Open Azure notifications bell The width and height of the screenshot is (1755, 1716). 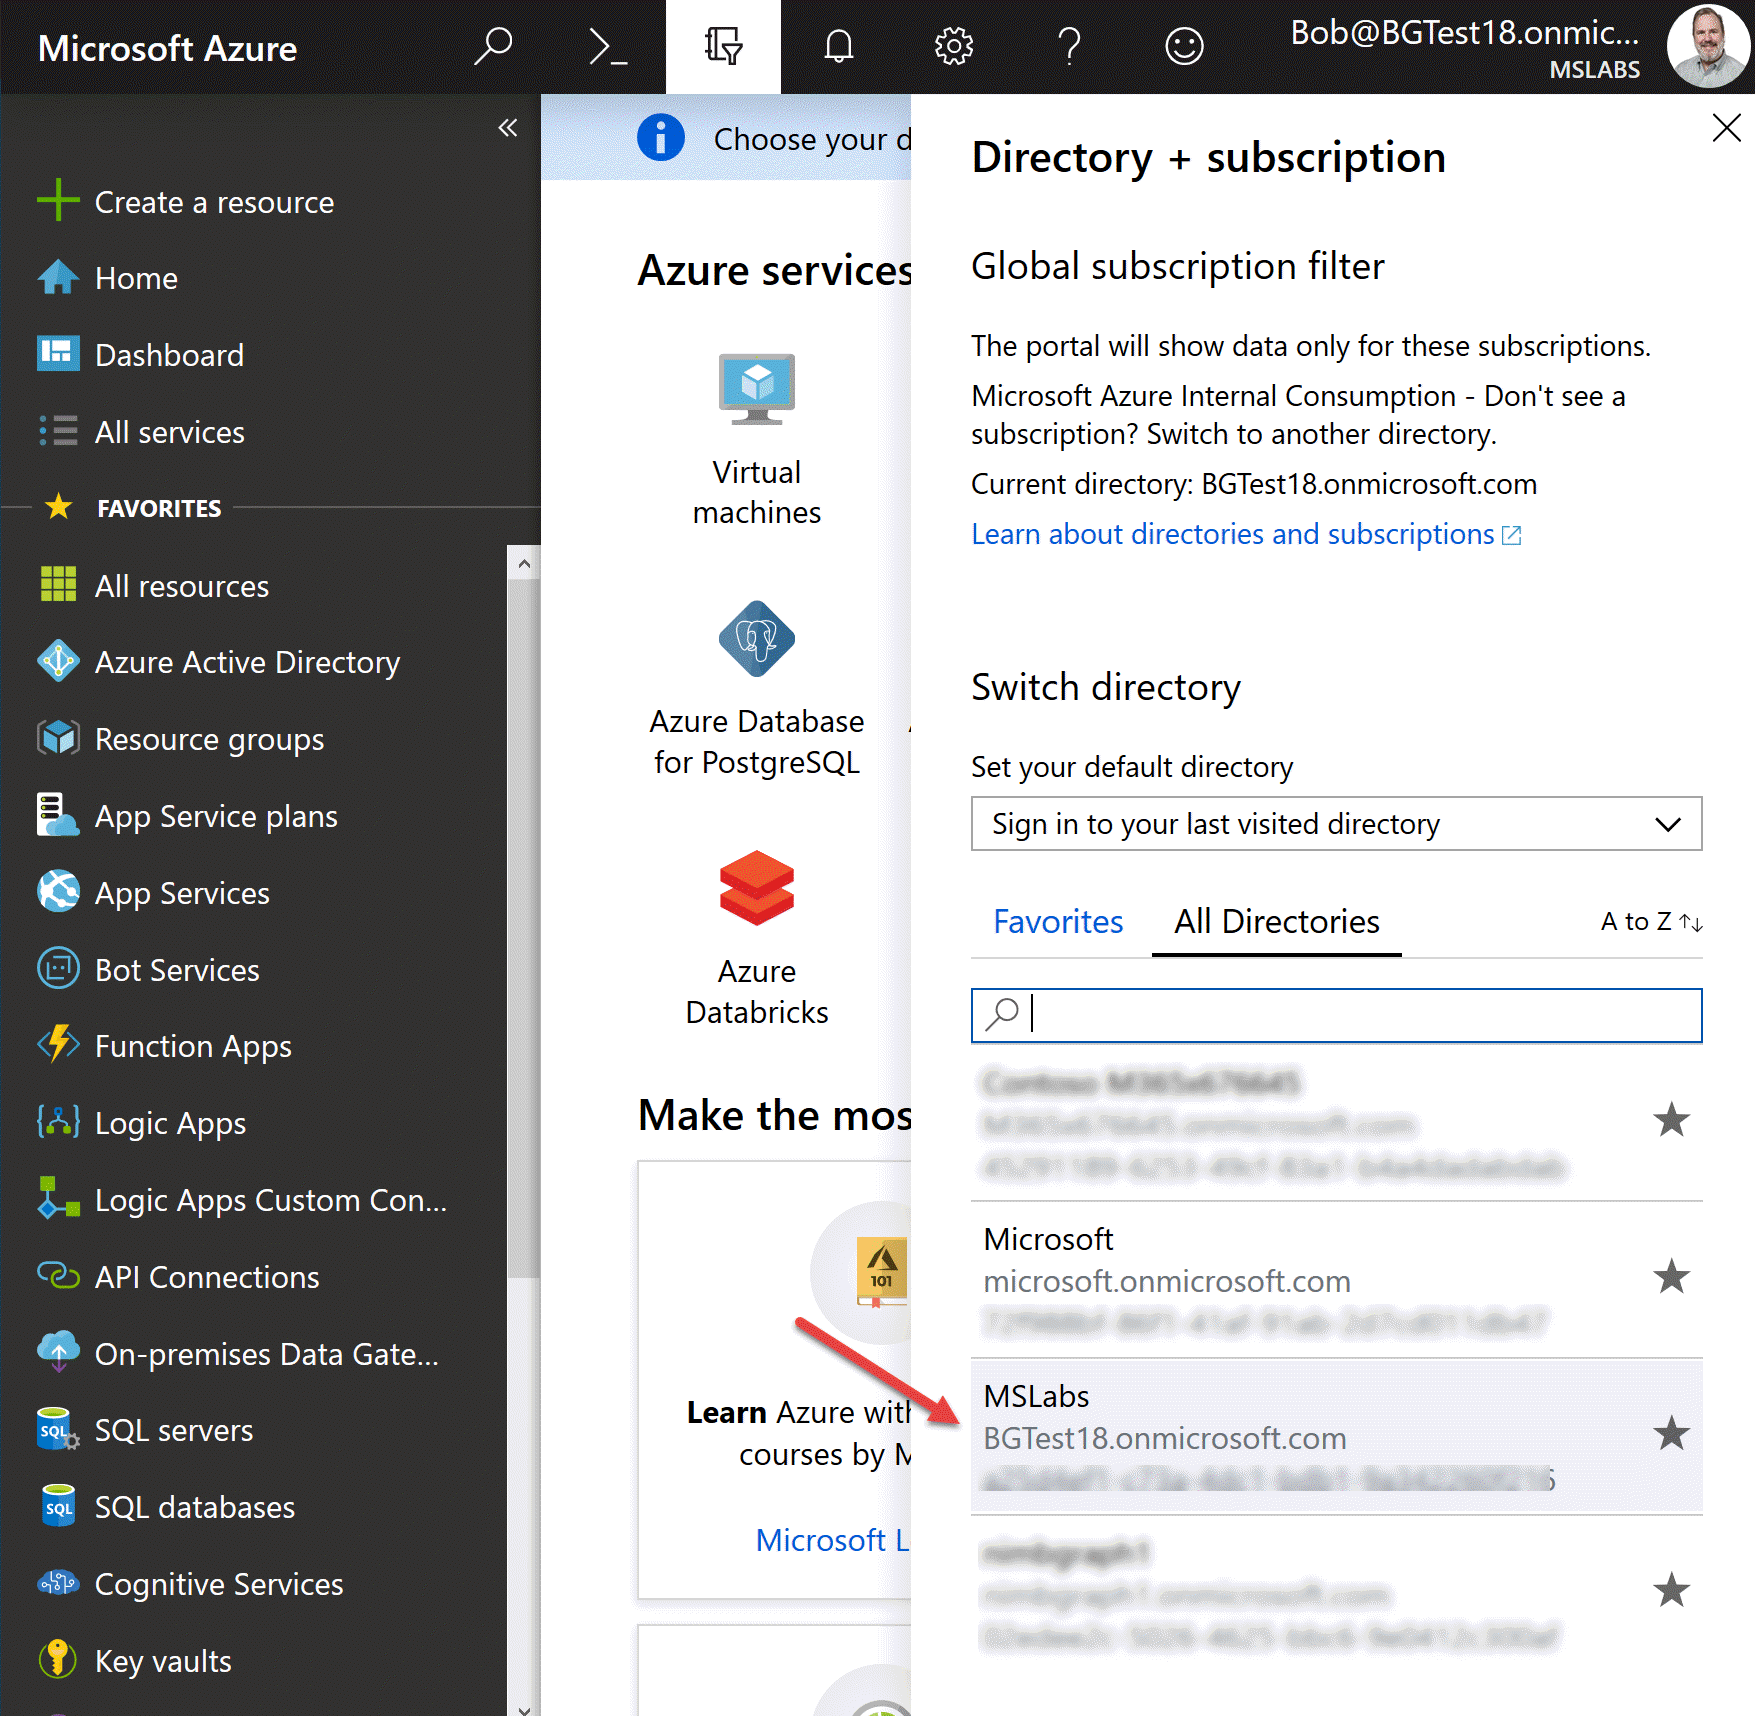(x=839, y=46)
